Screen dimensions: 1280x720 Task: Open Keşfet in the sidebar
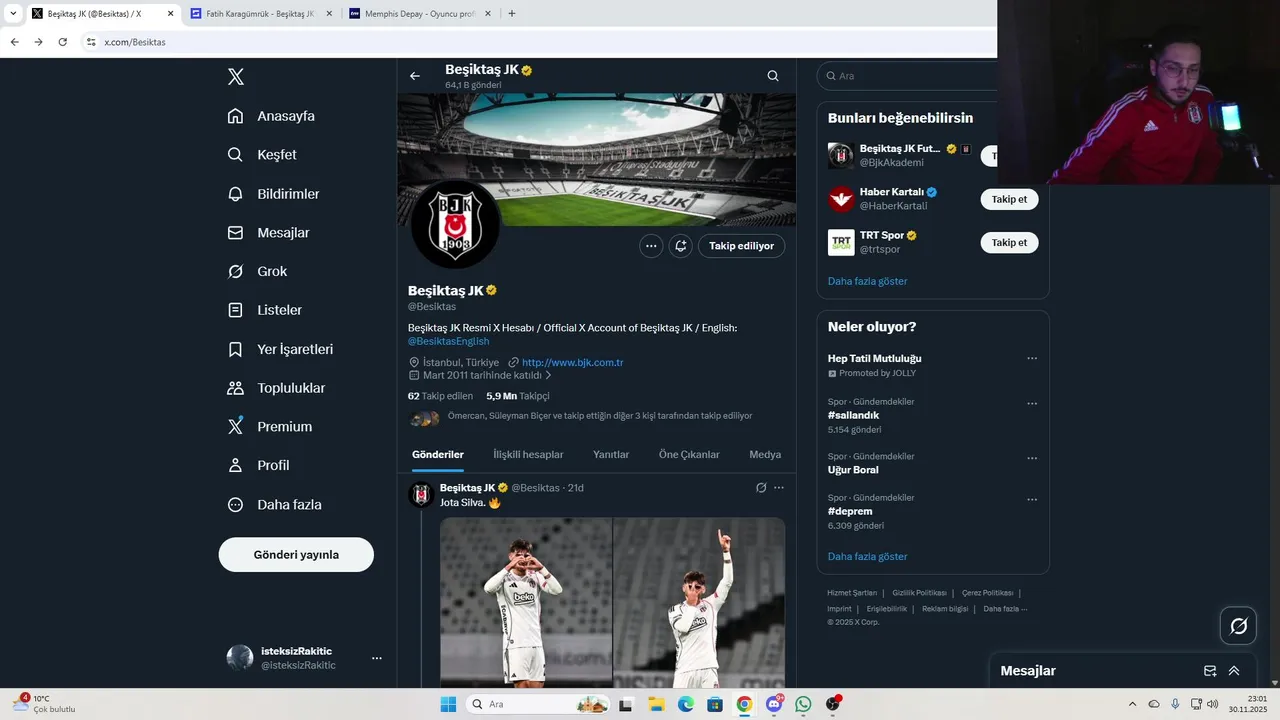coord(262,155)
